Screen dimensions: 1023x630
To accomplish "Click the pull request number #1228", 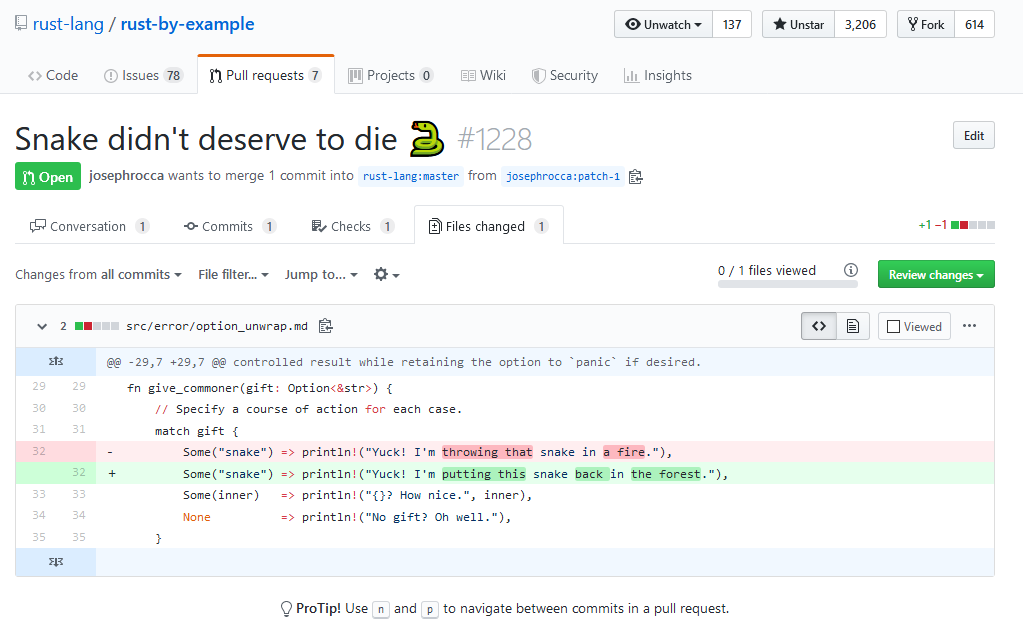I will pos(495,139).
